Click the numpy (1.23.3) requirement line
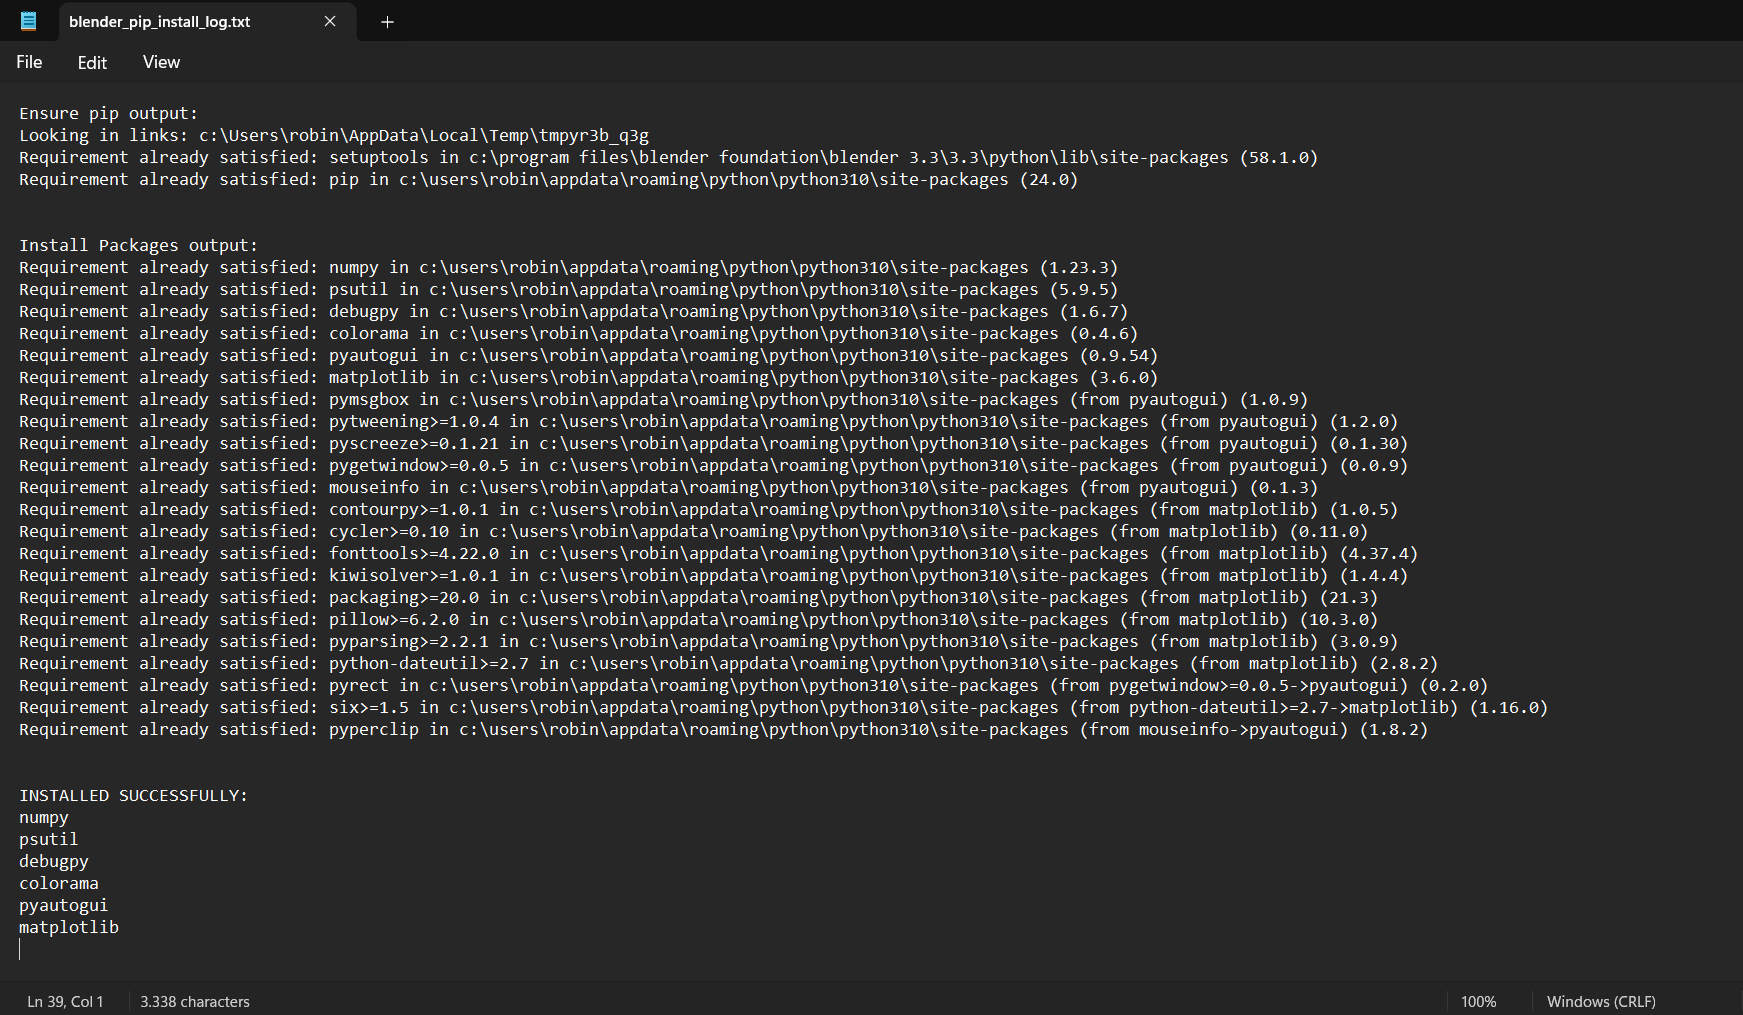1743x1015 pixels. click(568, 267)
